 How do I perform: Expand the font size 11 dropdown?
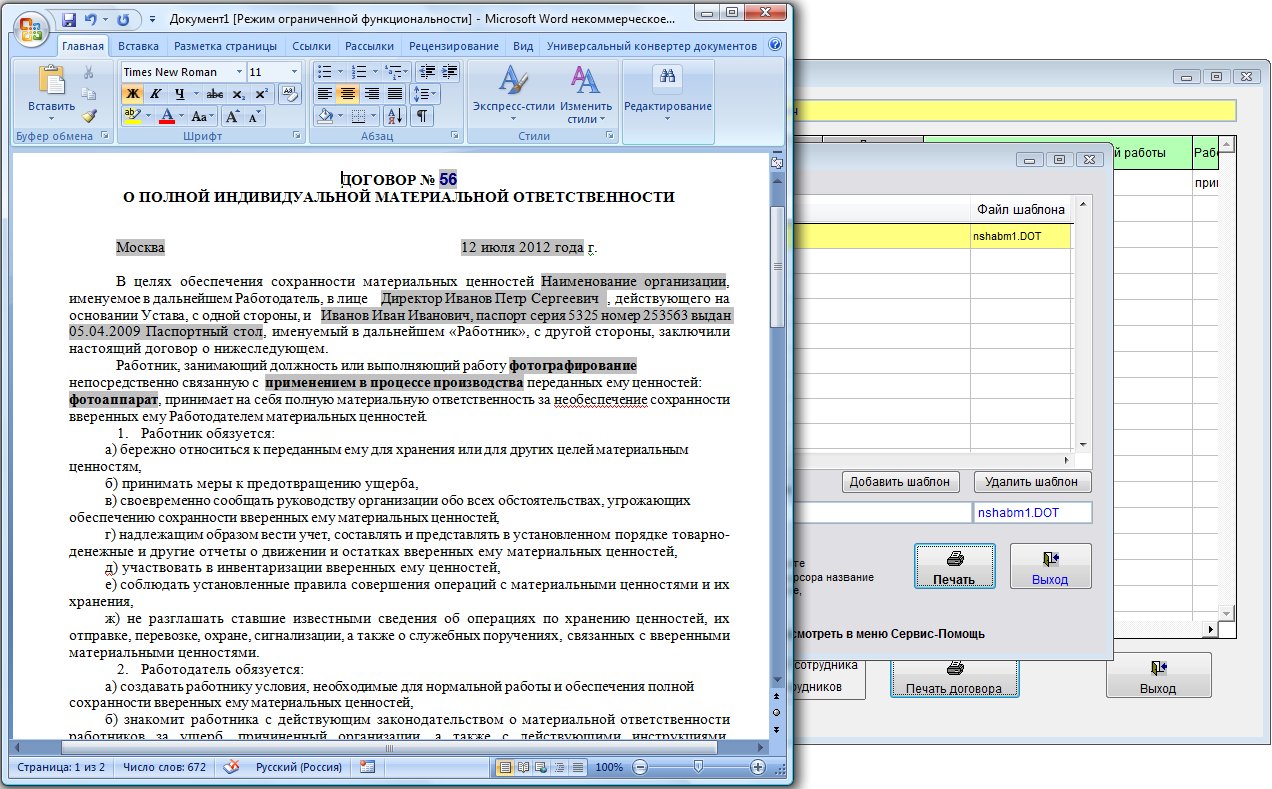[294, 72]
